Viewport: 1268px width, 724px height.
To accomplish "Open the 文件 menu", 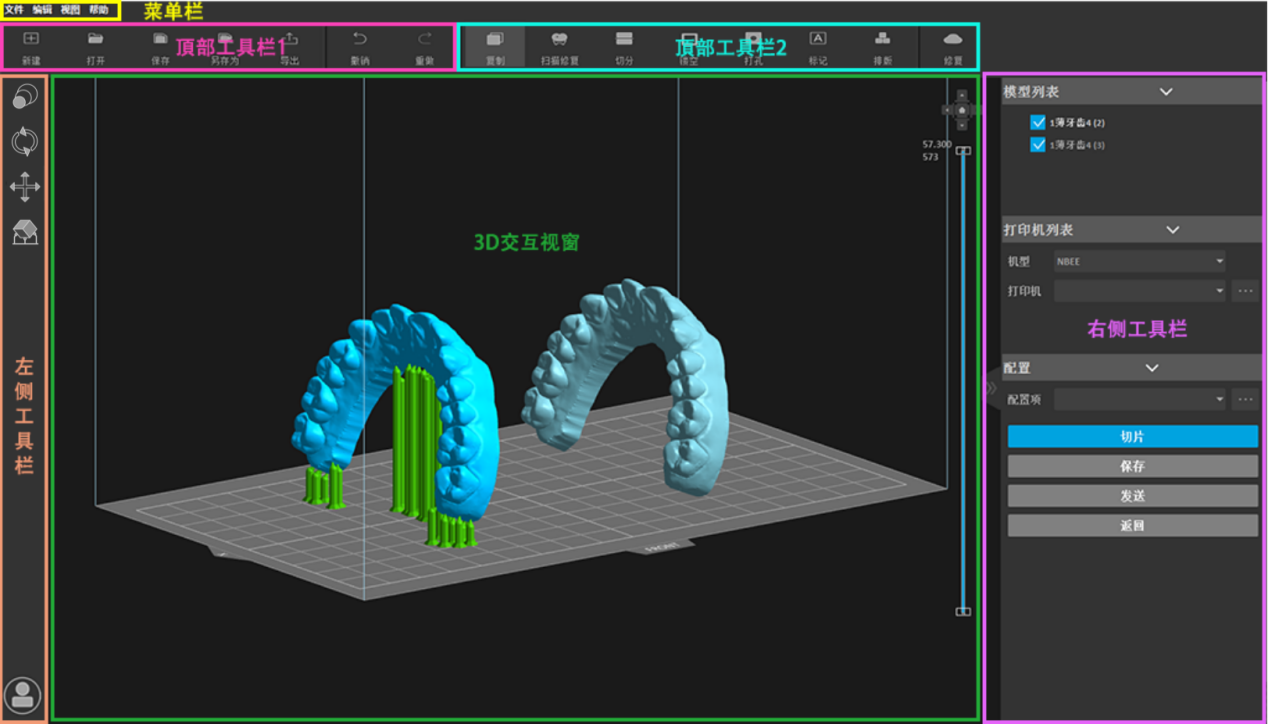I will [14, 10].
